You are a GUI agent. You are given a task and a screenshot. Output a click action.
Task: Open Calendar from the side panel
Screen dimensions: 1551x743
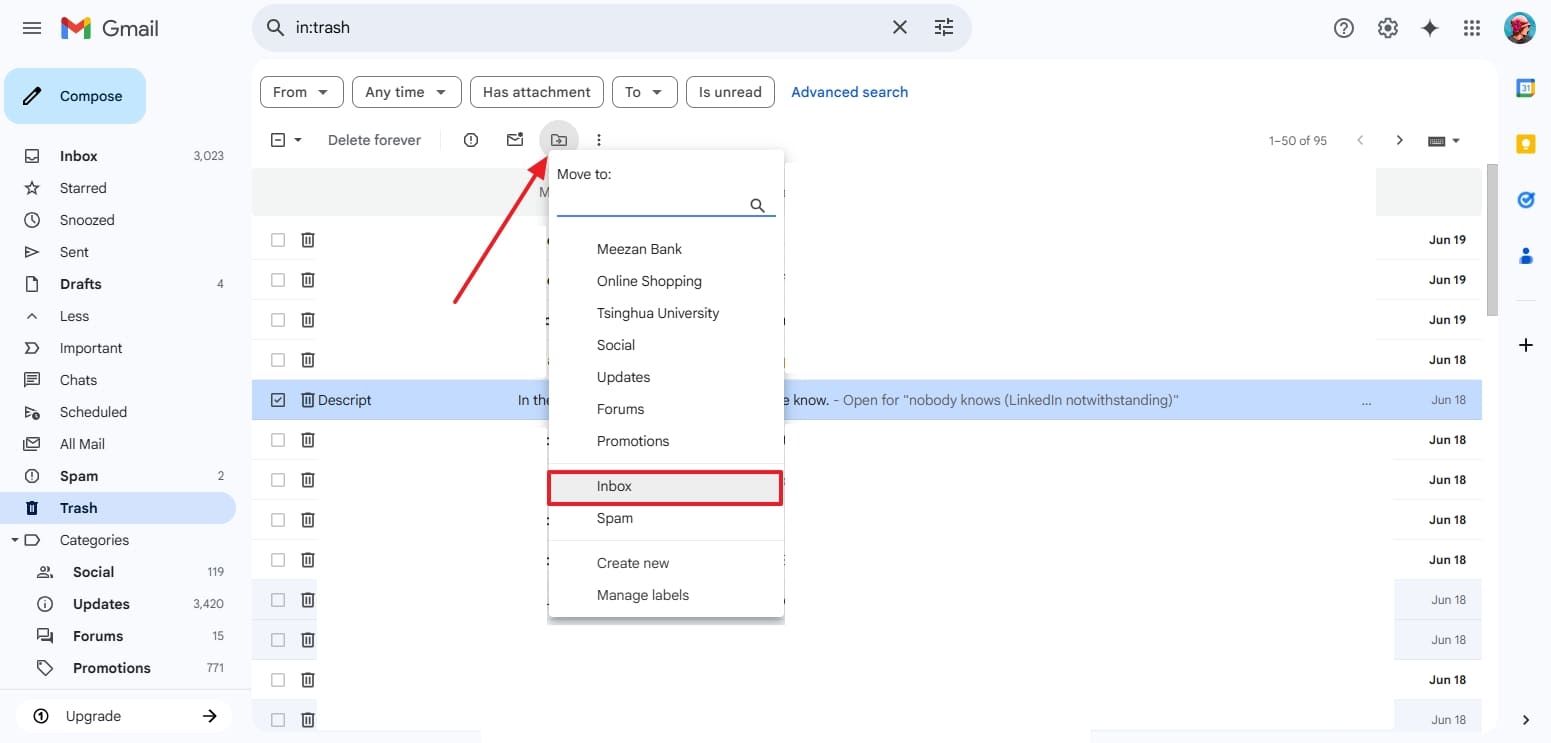[x=1525, y=88]
